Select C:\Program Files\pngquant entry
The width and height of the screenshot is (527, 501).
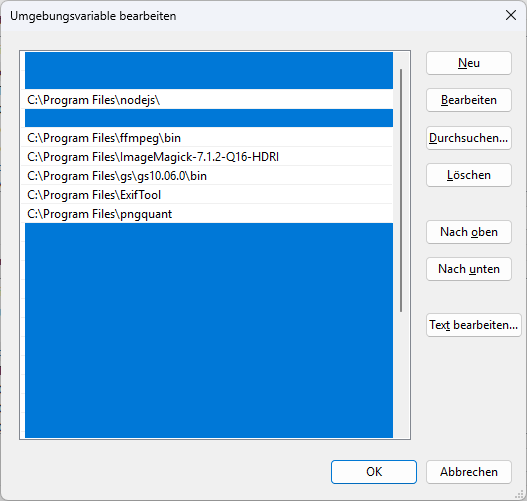(208, 214)
